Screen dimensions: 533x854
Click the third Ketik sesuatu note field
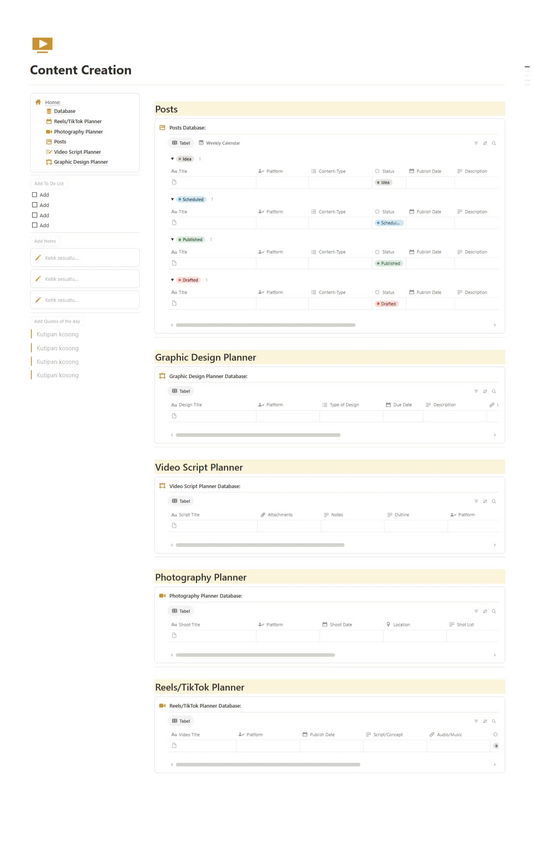[x=85, y=300]
